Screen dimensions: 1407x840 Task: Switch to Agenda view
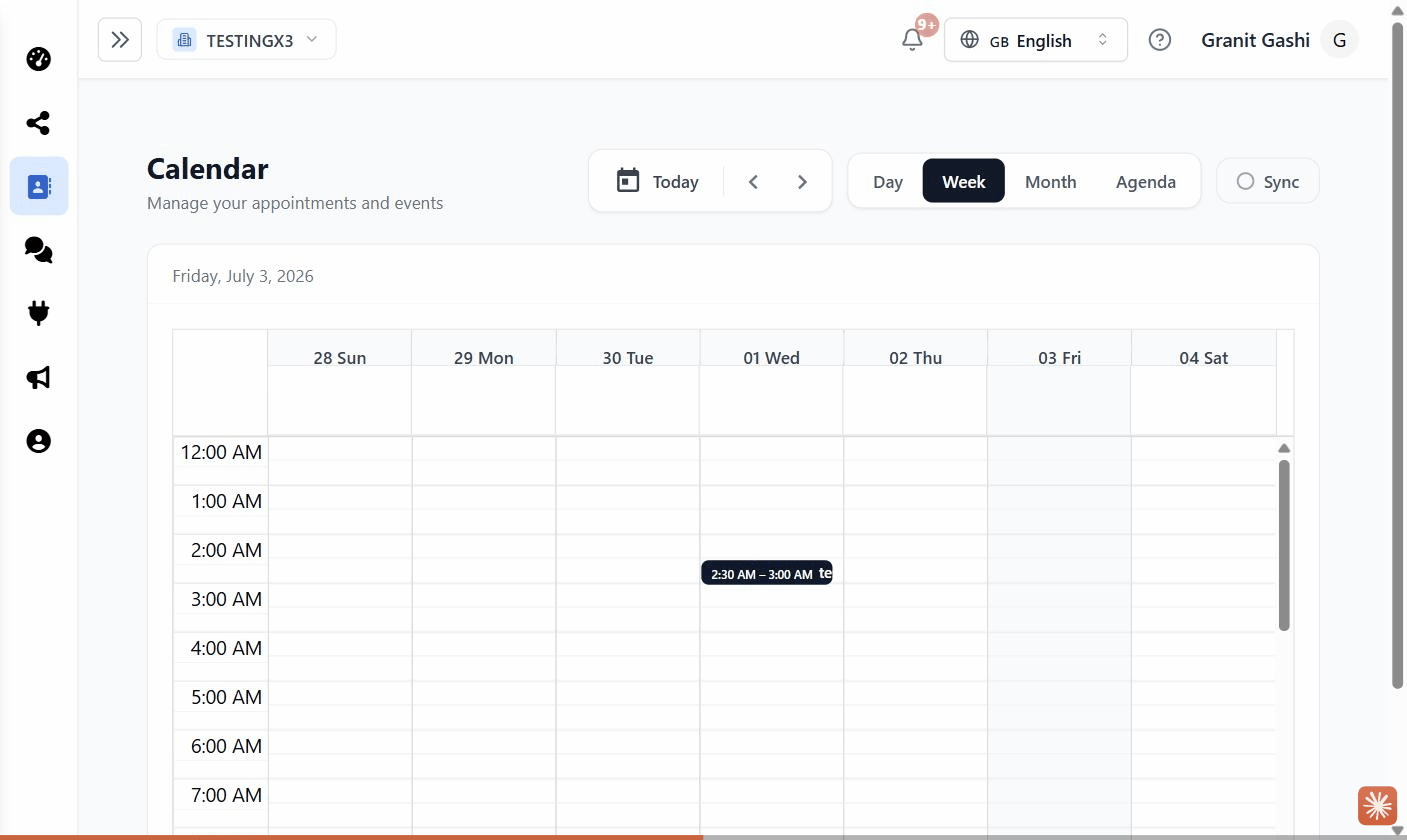pos(1146,181)
